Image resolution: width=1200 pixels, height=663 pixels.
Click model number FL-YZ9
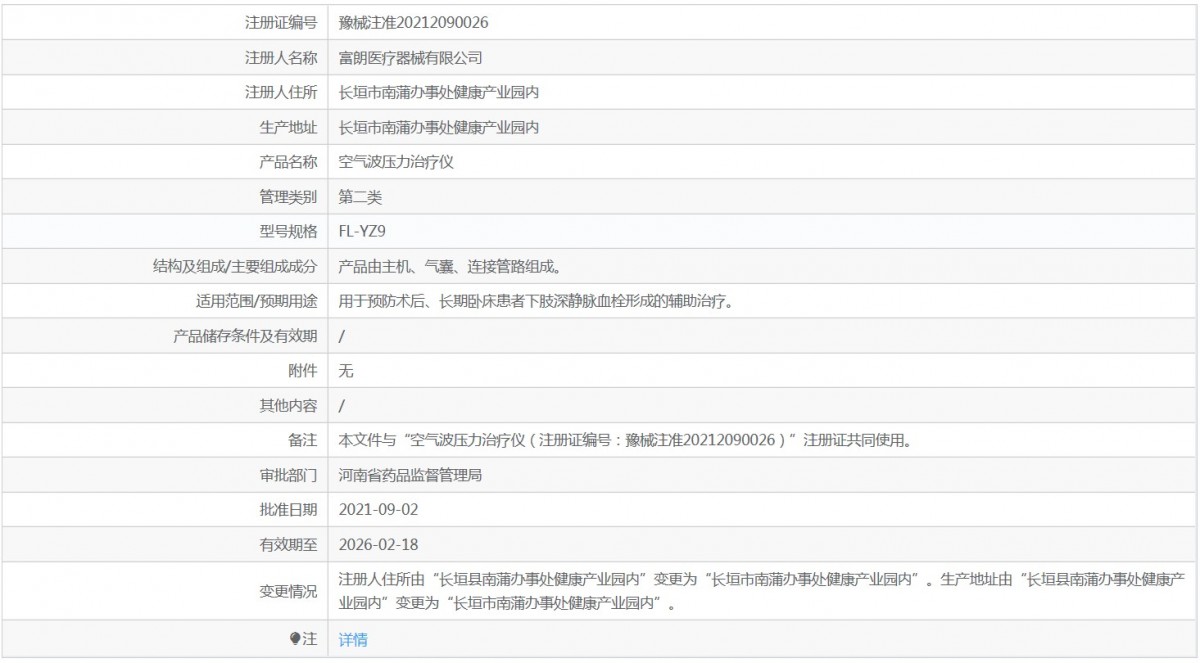[x=363, y=232]
